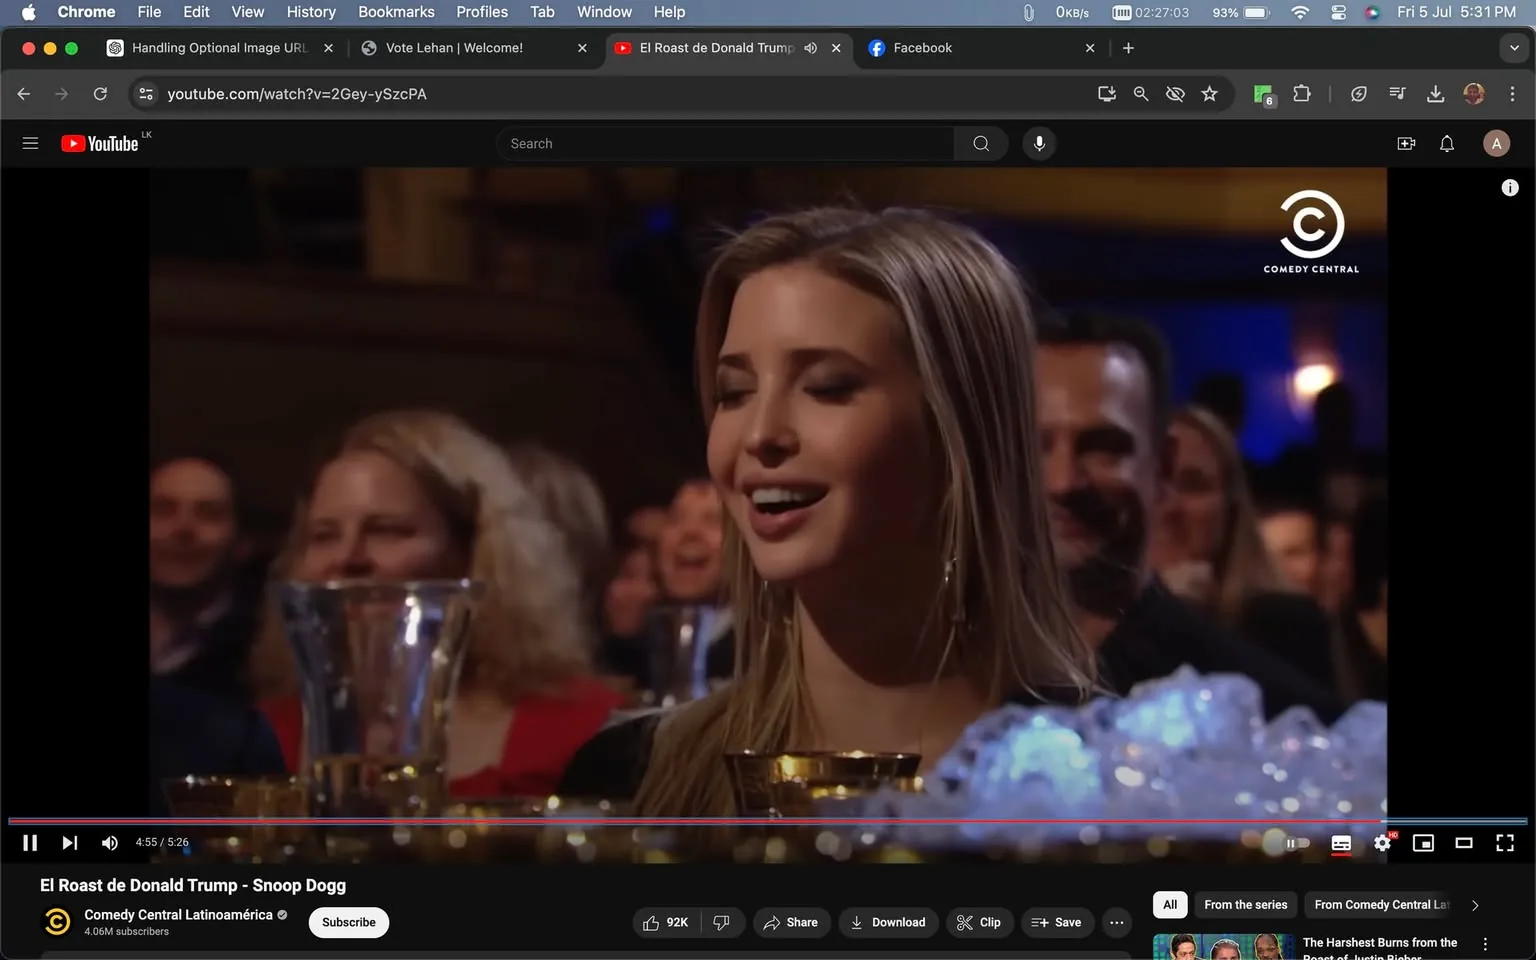Switch to miniplayer mode
This screenshot has width=1536, height=960.
point(1423,843)
